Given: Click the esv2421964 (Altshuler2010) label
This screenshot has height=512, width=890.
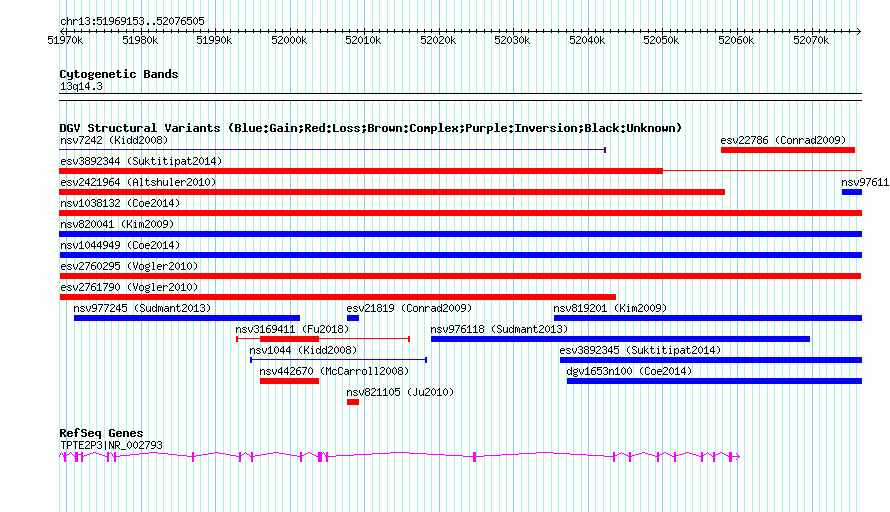Looking at the screenshot, I should (x=138, y=182).
